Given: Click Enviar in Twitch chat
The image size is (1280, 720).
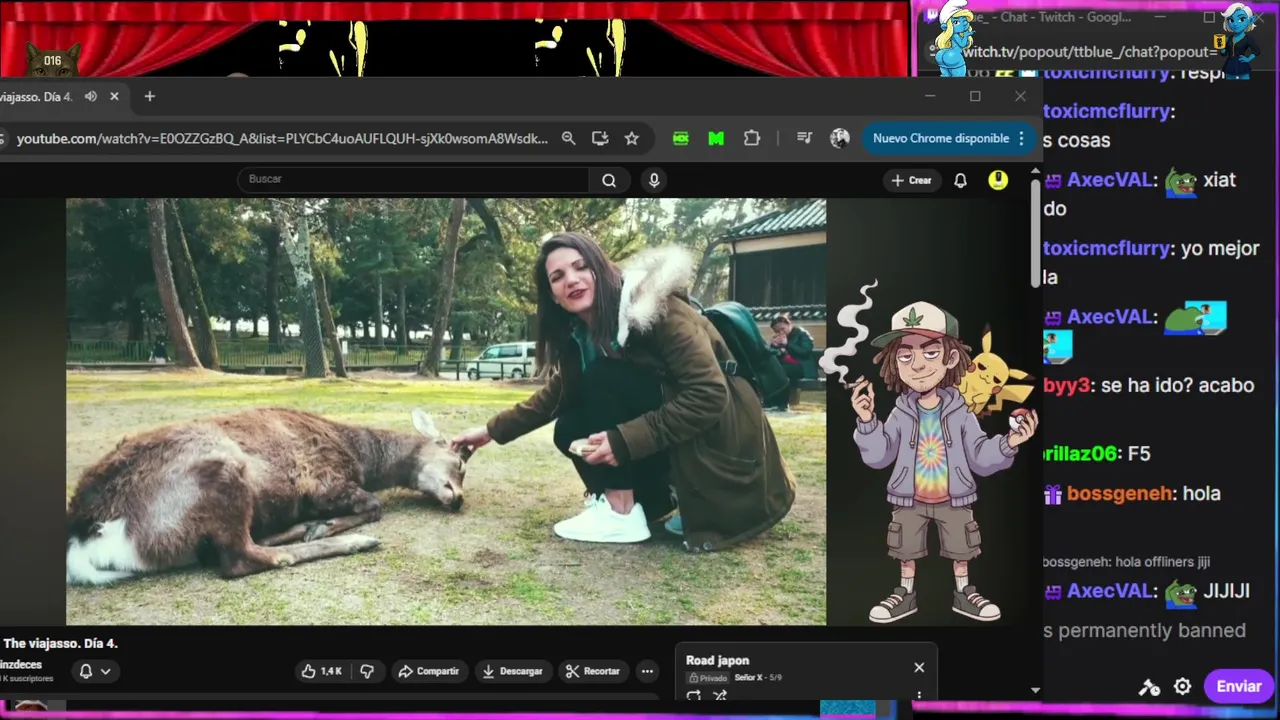Looking at the screenshot, I should coord(1239,686).
